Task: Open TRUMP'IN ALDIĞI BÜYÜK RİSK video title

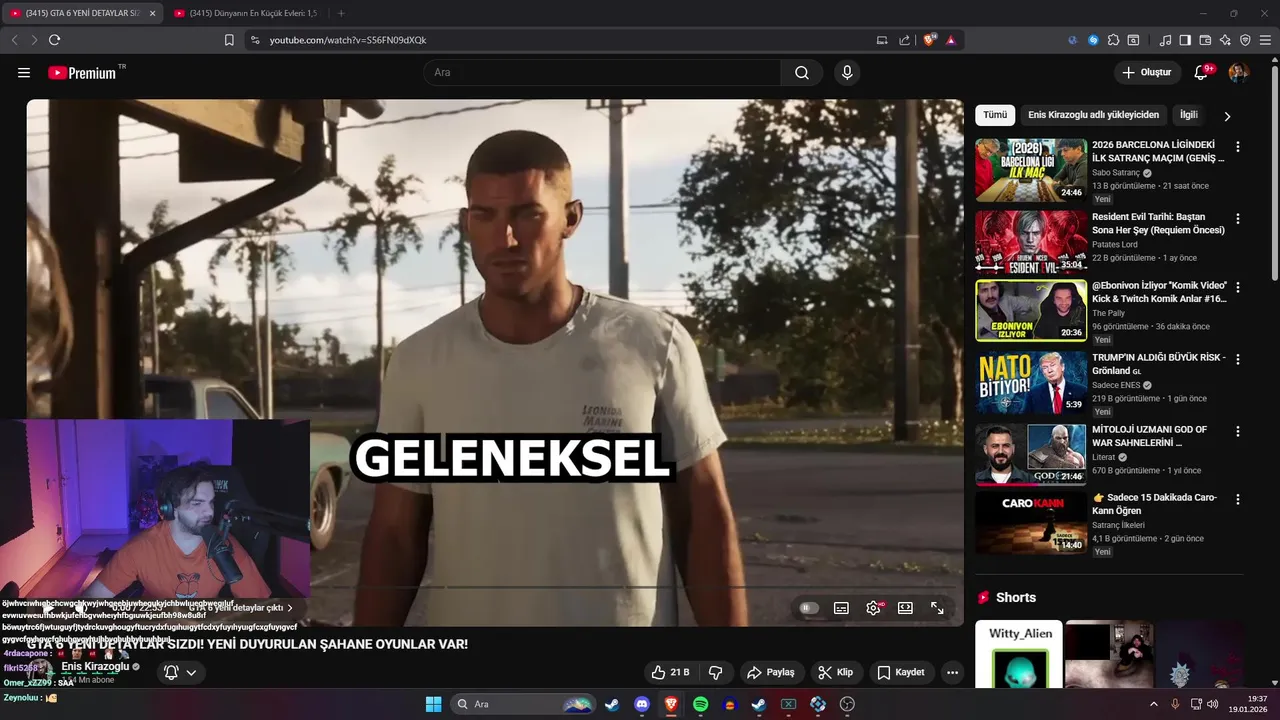Action: (1158, 364)
